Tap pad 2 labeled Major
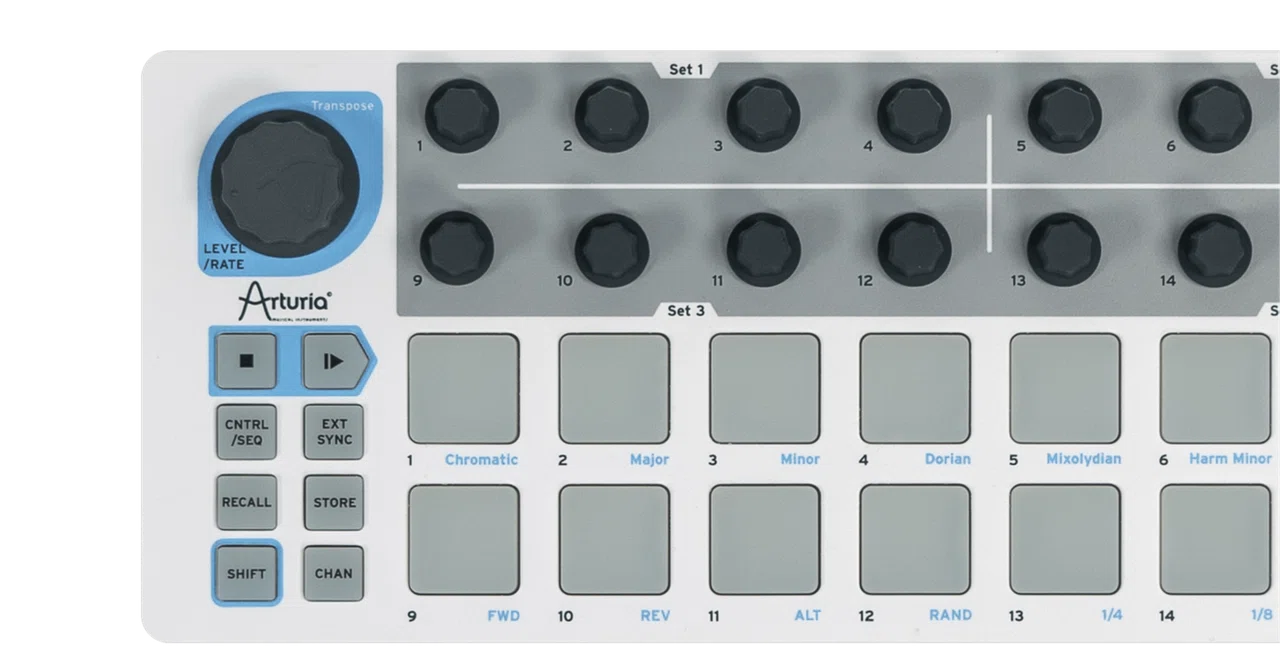This screenshot has width=1280, height=670. tap(614, 389)
